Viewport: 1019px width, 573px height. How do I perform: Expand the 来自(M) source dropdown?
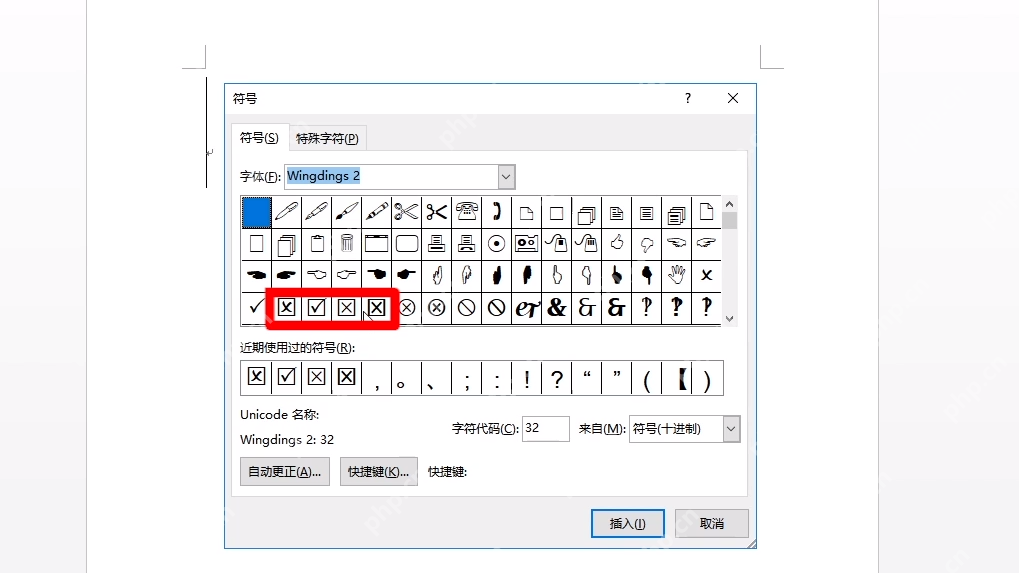tap(731, 429)
